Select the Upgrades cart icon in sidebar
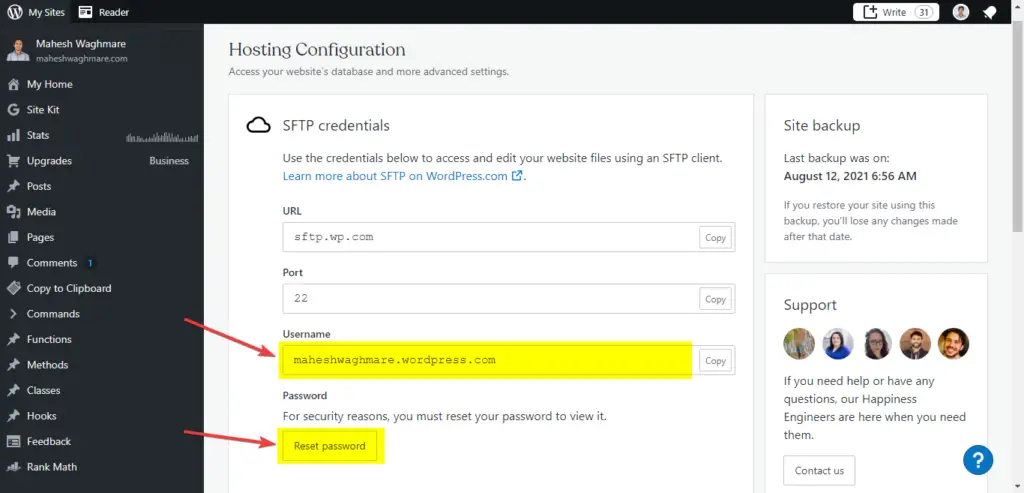The height and width of the screenshot is (493, 1024). [13, 161]
